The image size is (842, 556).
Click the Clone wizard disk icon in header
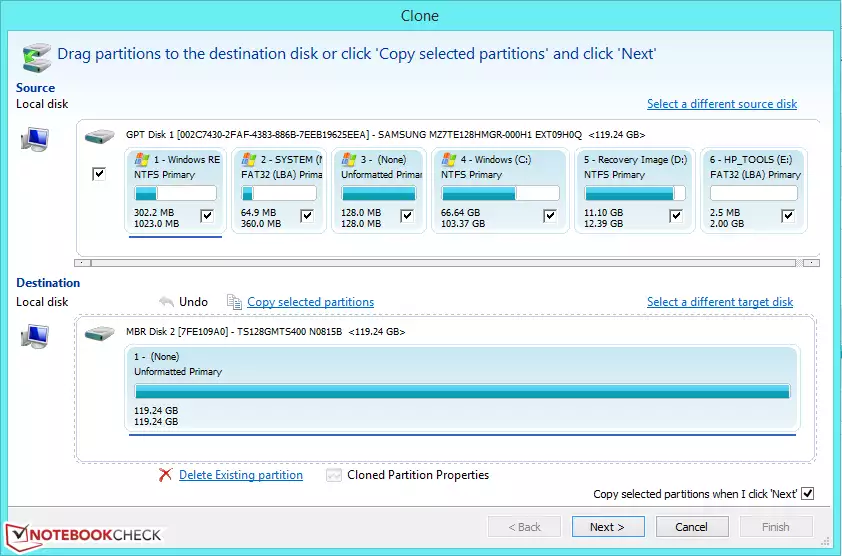tap(37, 57)
